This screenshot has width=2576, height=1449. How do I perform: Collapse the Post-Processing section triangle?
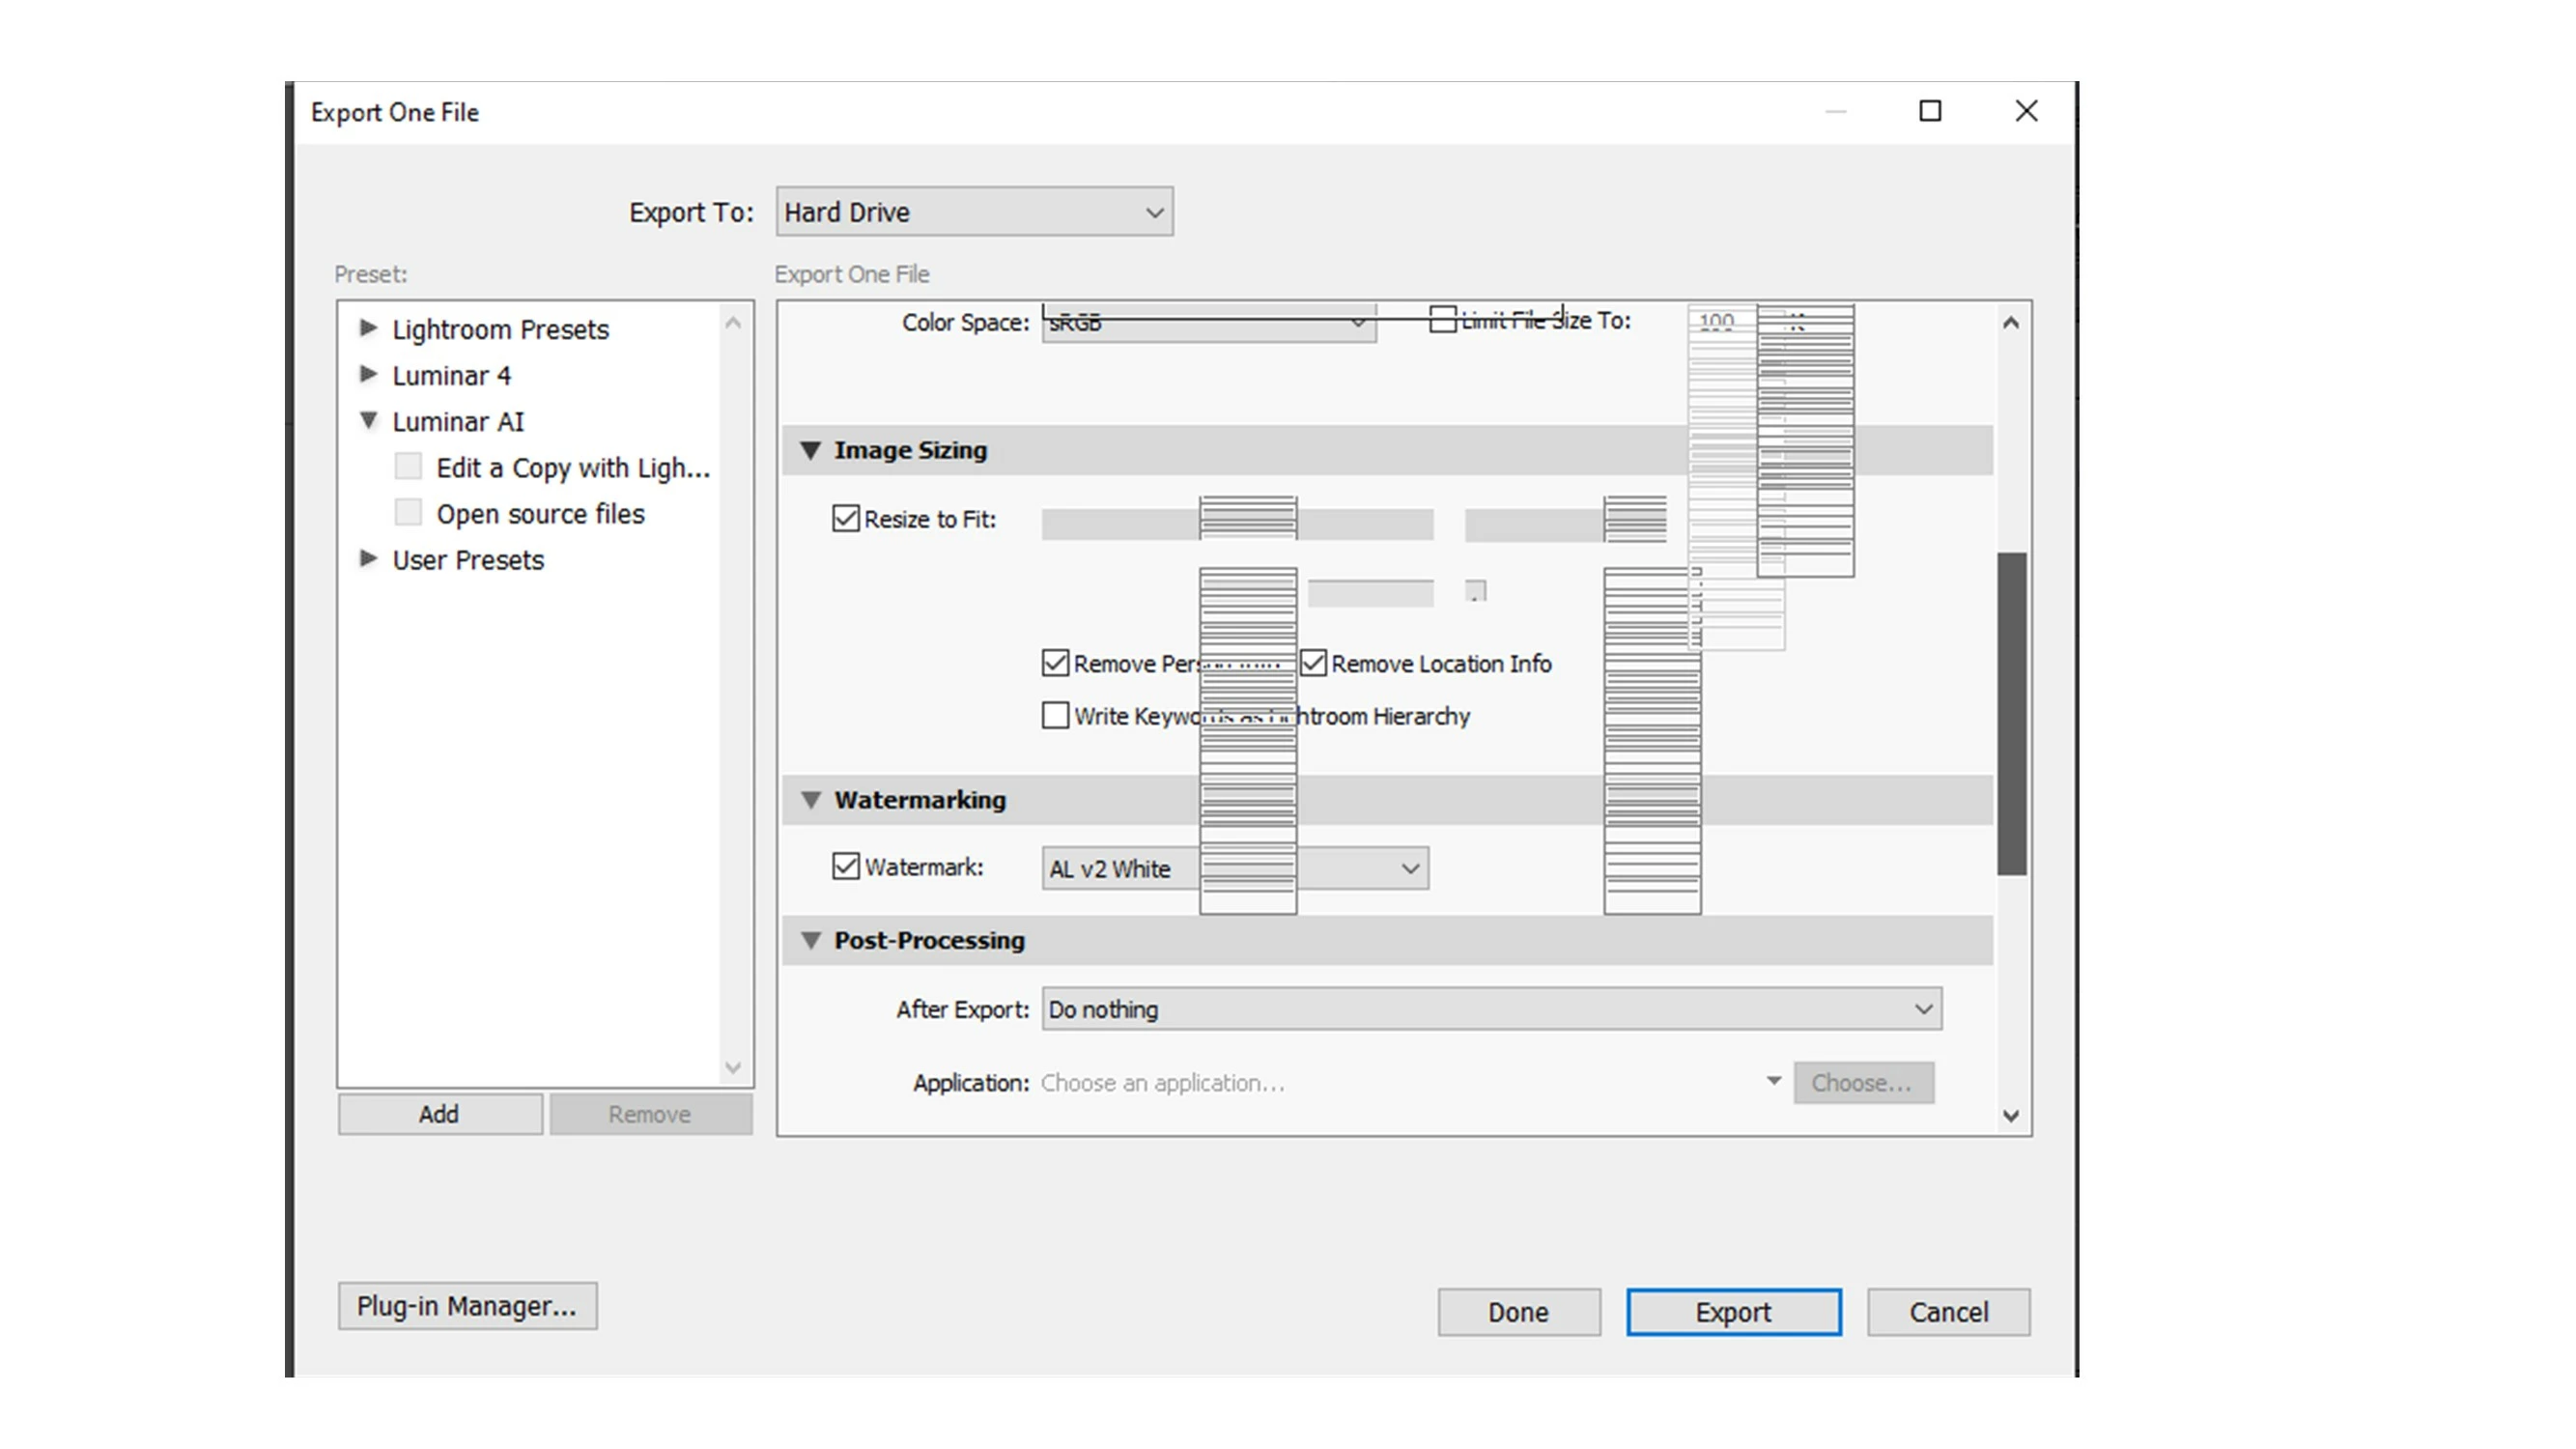click(811, 940)
